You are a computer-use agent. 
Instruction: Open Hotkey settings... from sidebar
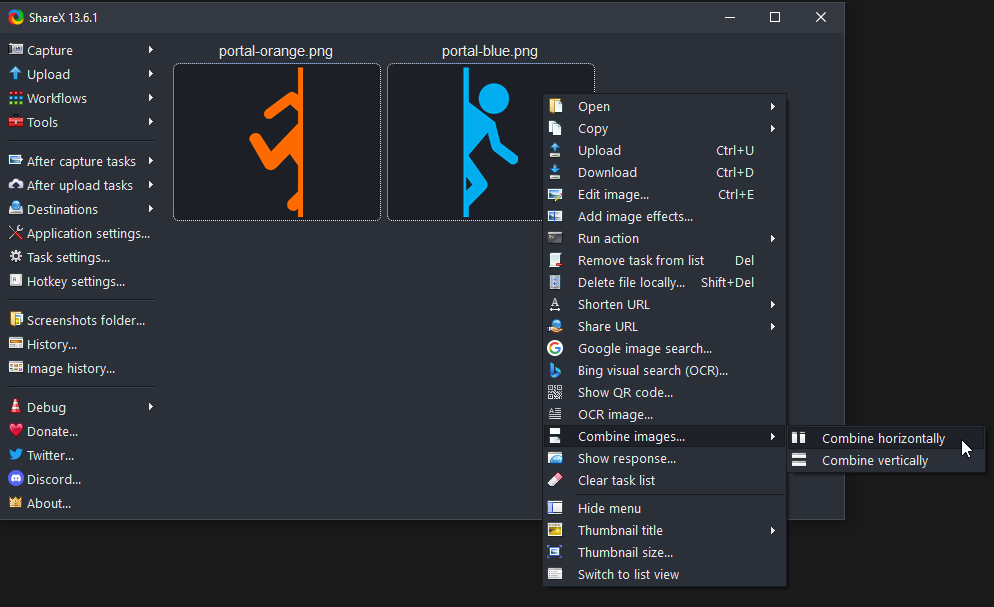81,281
